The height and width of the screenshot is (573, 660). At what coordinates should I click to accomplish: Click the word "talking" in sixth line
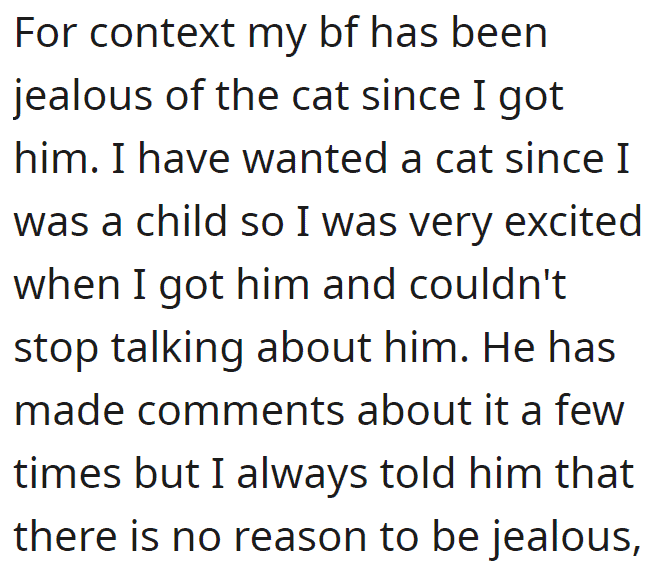tap(177, 349)
